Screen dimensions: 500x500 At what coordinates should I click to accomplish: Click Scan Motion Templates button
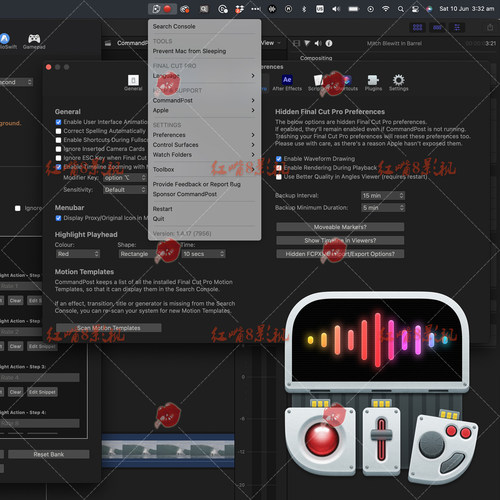pos(109,328)
